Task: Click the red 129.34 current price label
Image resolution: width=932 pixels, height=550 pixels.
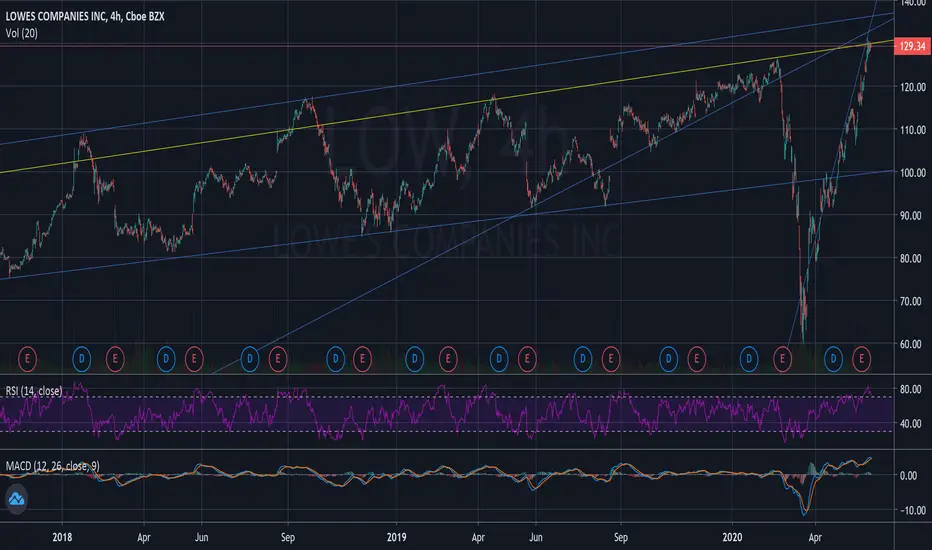Action: pyautogui.click(x=912, y=46)
